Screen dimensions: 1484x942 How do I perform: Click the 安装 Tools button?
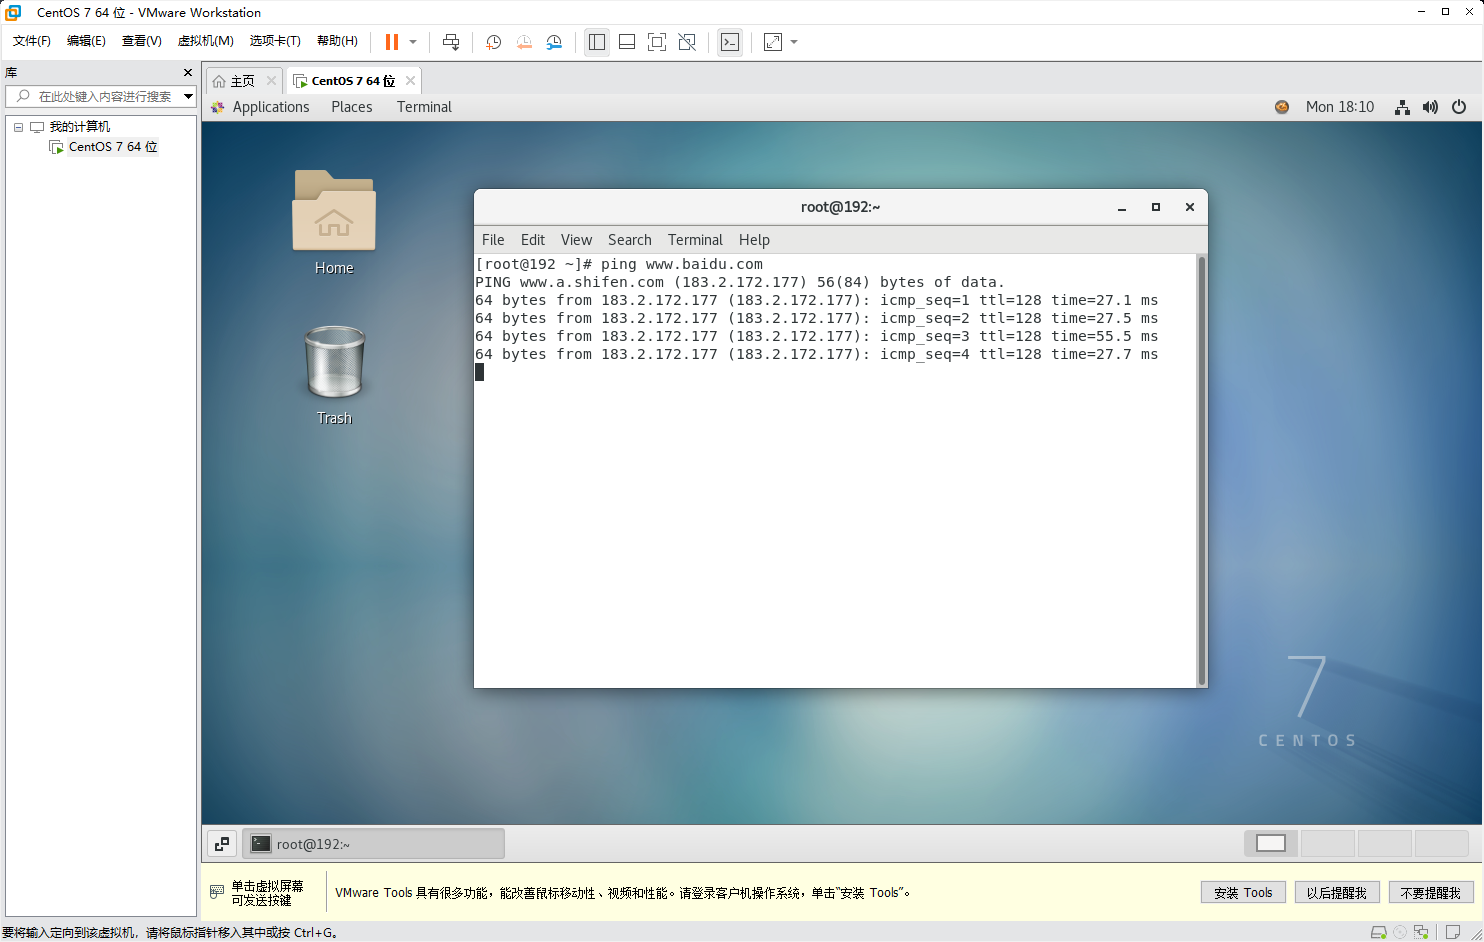tap(1243, 893)
